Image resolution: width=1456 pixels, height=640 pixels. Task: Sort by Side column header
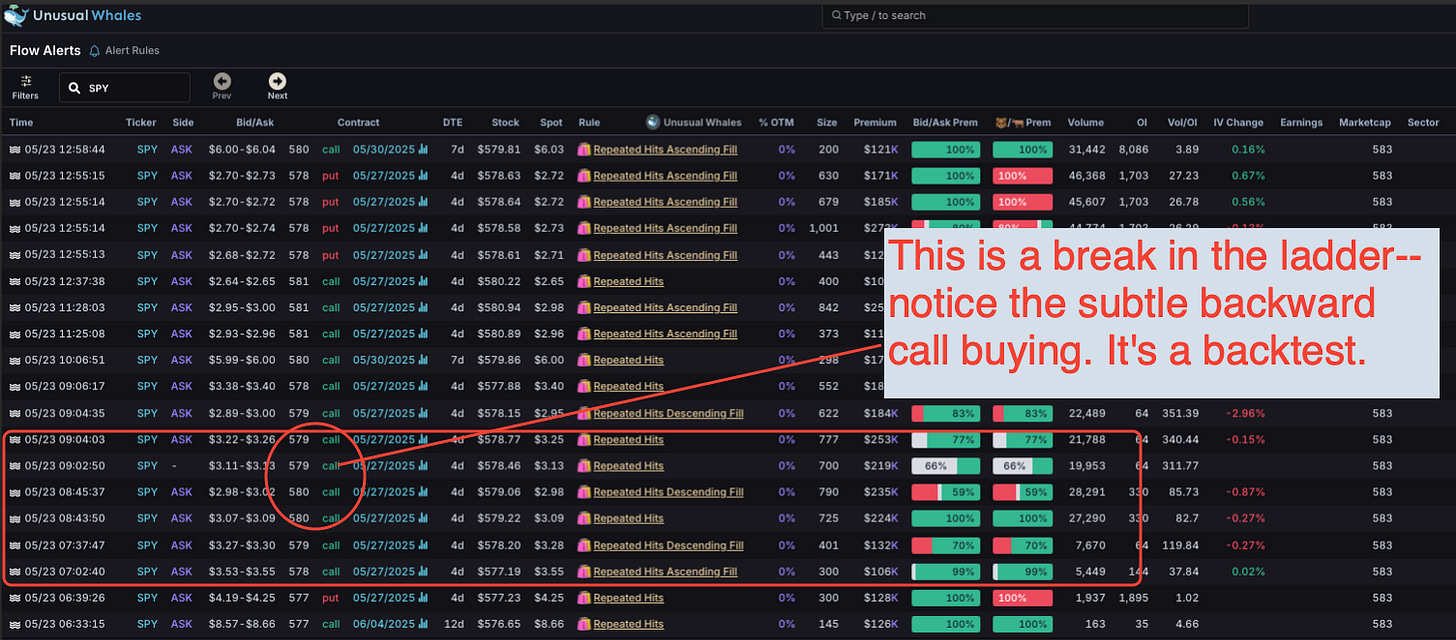pos(183,122)
